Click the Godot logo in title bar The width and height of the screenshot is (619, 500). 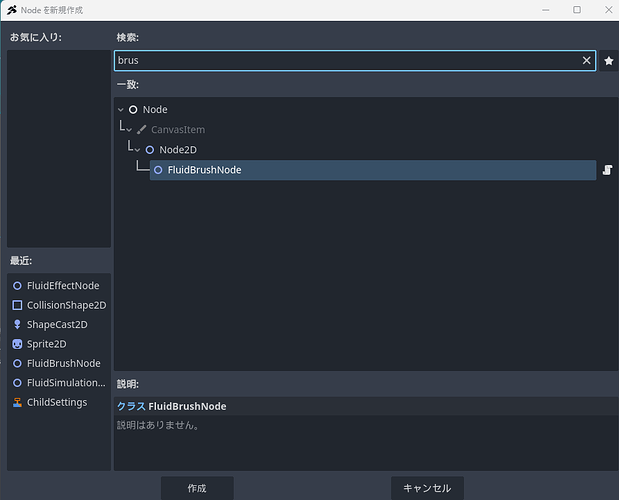coord(12,10)
